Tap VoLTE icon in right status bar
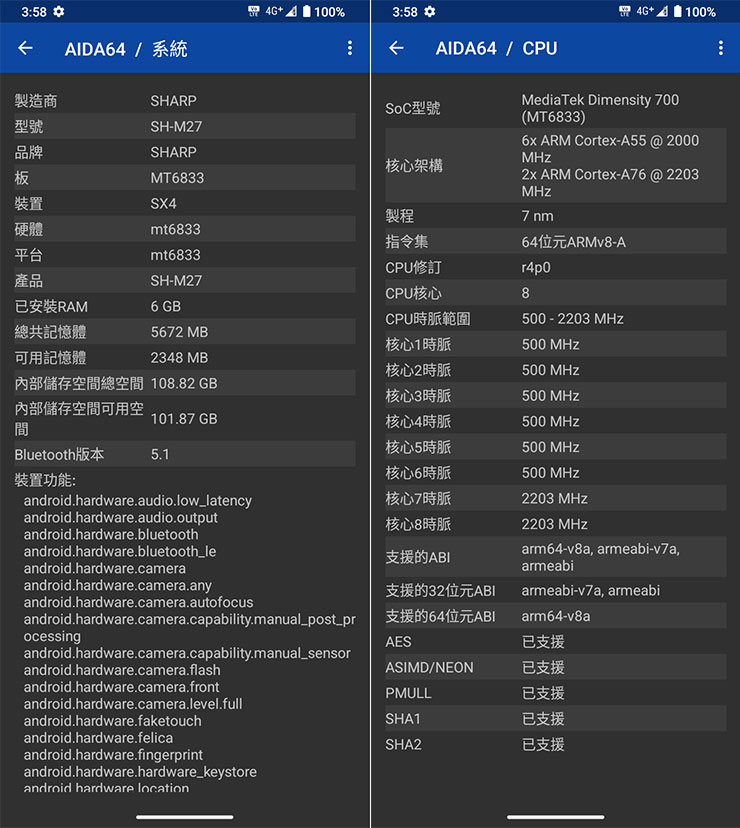The width and height of the screenshot is (740, 828). point(624,12)
